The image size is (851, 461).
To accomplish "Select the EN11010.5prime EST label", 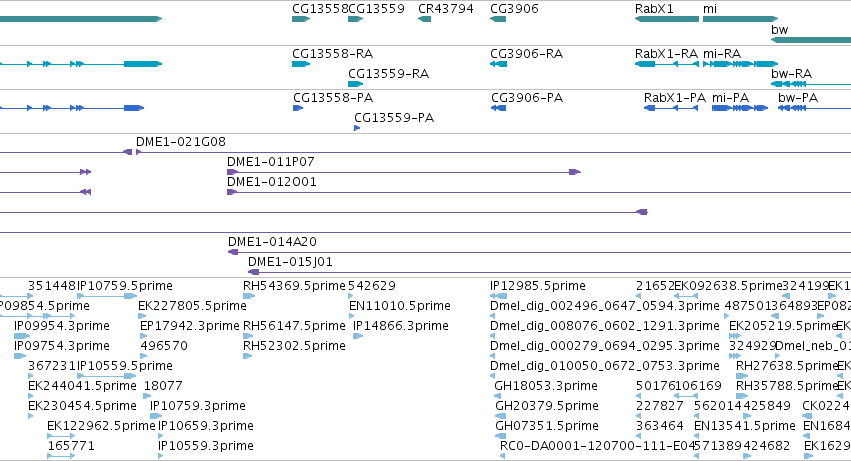I will [x=399, y=306].
